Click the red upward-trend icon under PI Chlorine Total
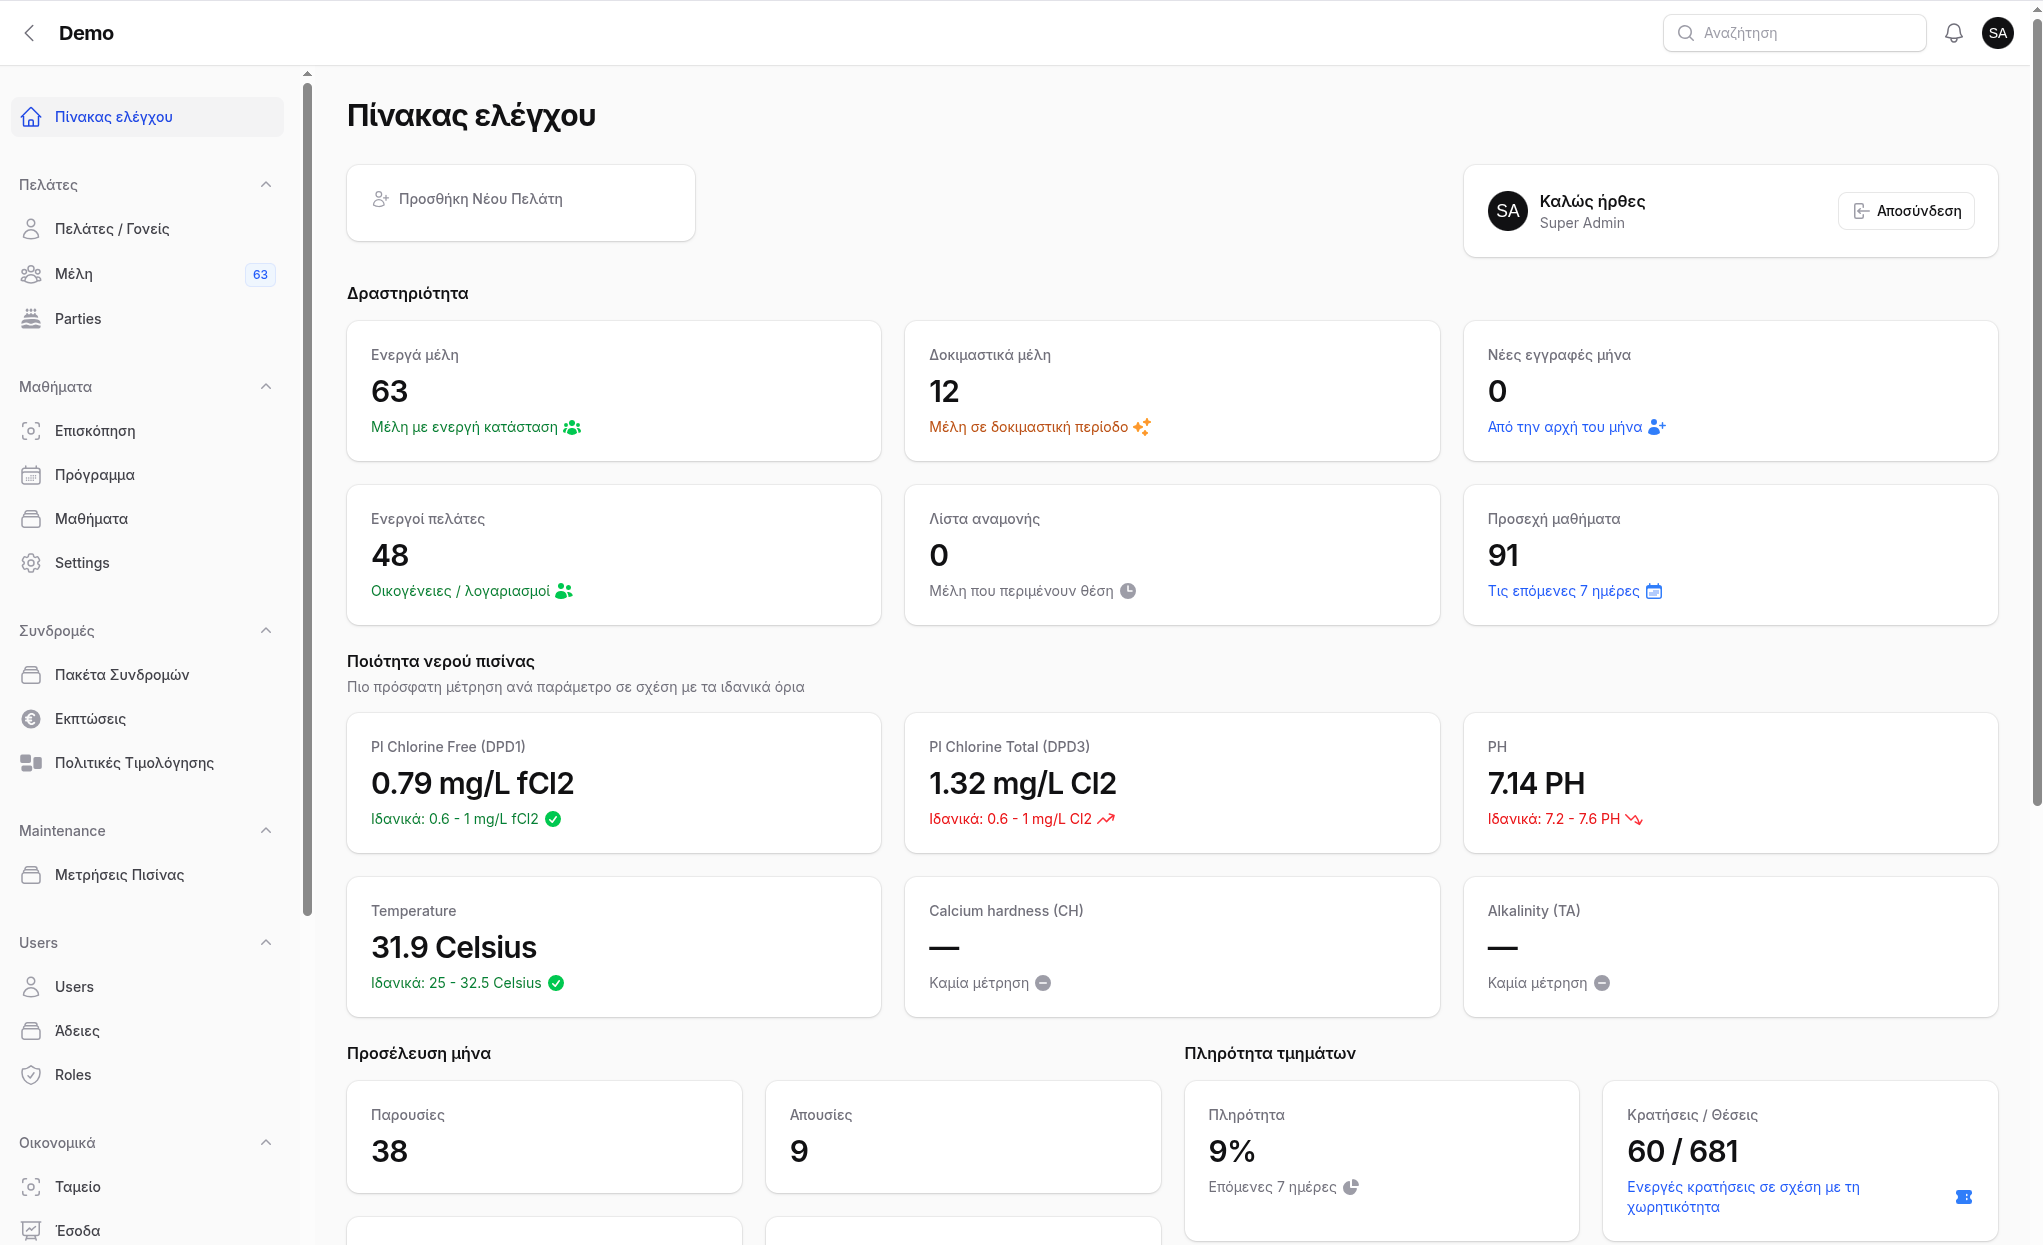The height and width of the screenshot is (1245, 2043). coord(1106,819)
